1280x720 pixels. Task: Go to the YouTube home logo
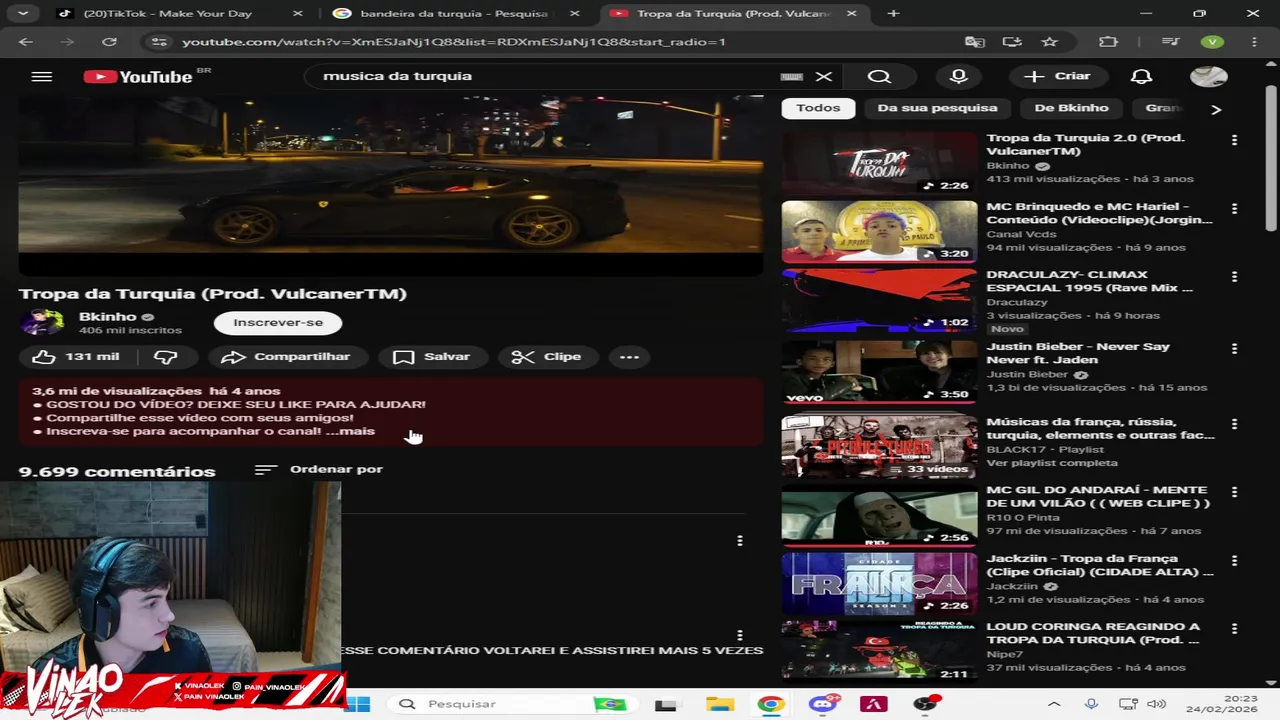pyautogui.click(x=138, y=77)
